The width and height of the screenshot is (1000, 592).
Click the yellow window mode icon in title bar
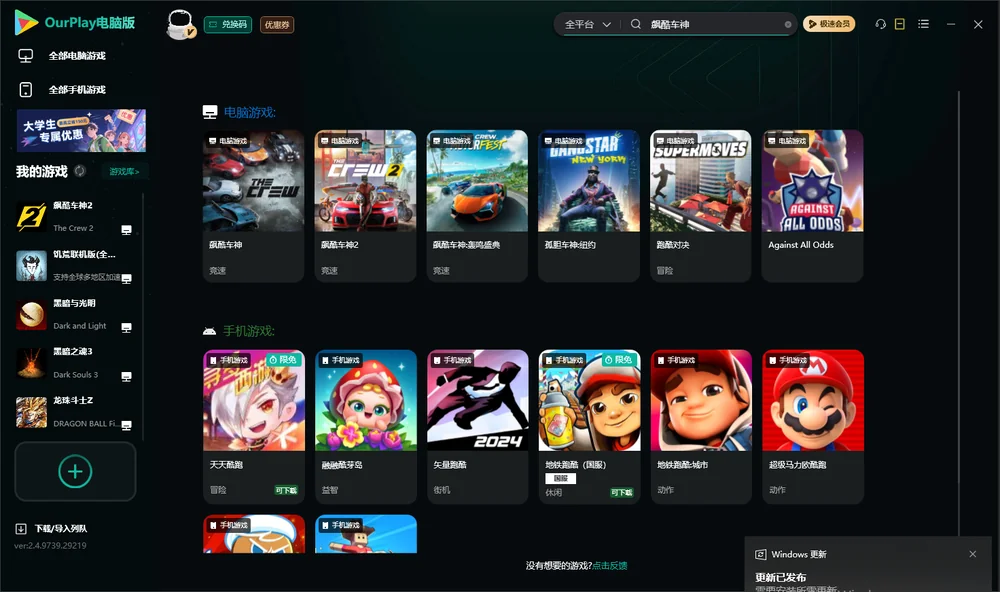900,24
